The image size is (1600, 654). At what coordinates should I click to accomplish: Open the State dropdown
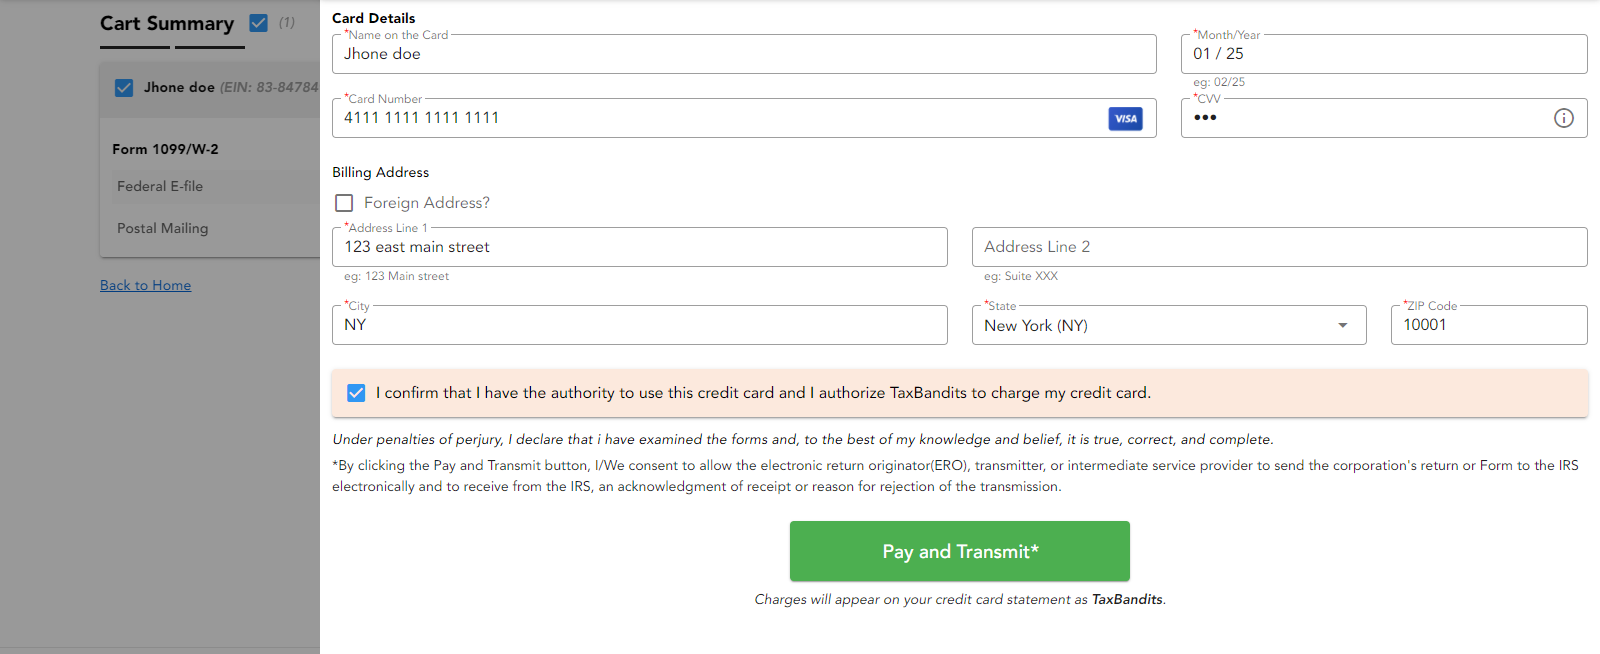(1343, 325)
